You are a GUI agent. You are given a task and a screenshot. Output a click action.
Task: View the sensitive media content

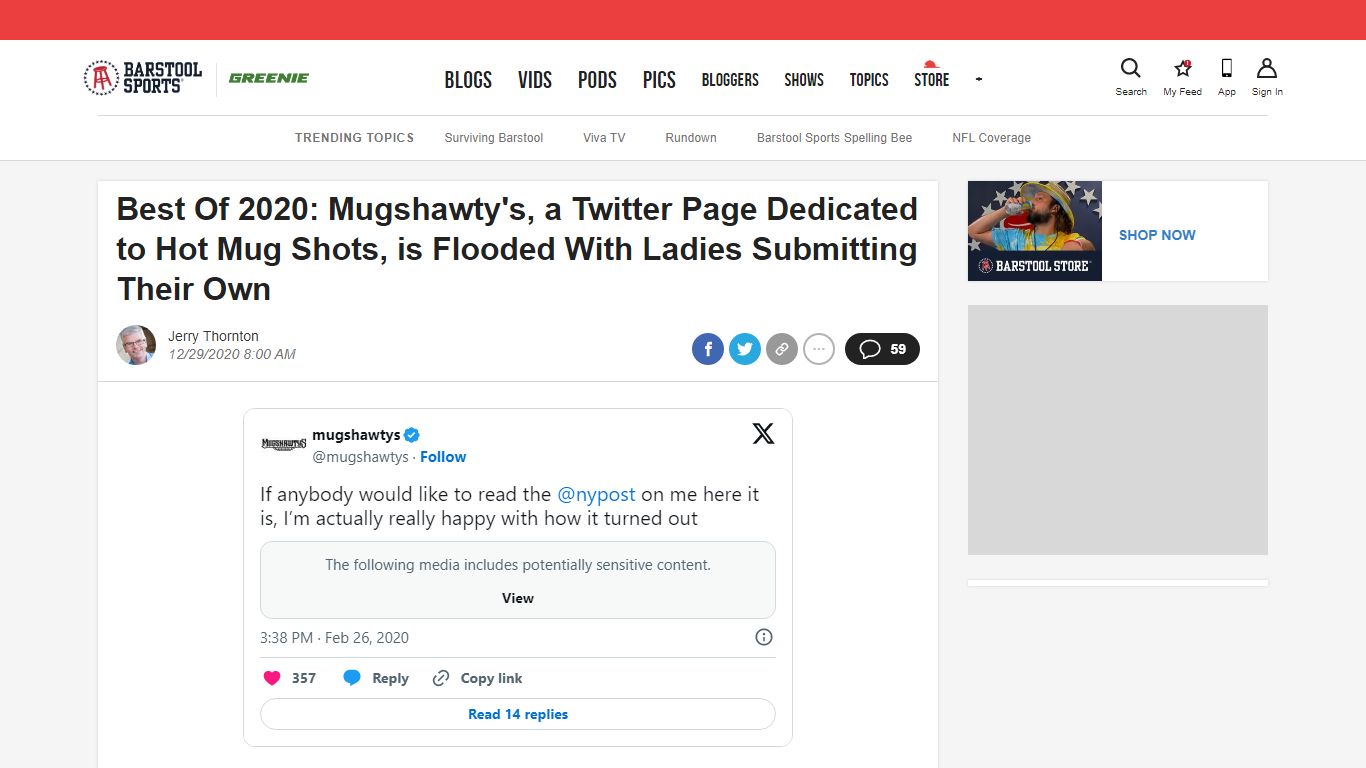point(518,598)
